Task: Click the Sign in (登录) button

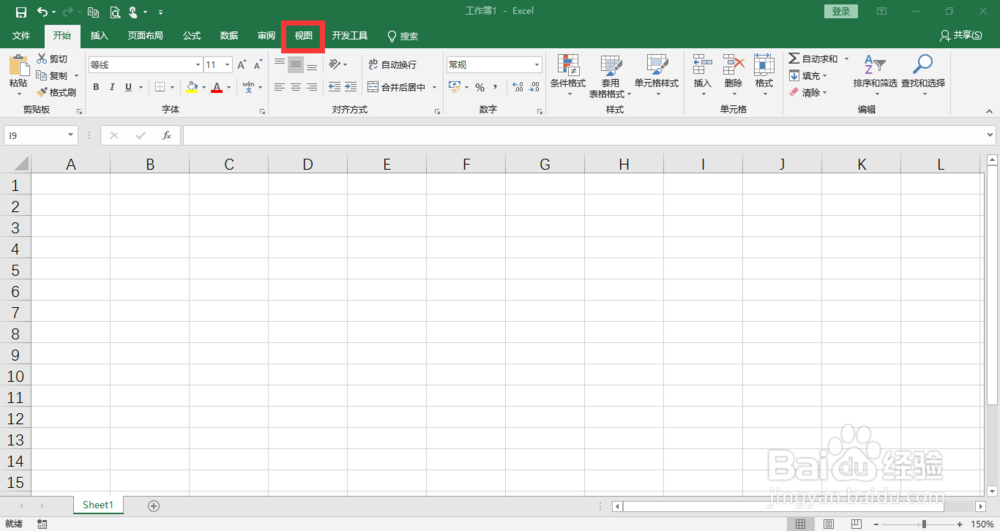Action: point(841,11)
